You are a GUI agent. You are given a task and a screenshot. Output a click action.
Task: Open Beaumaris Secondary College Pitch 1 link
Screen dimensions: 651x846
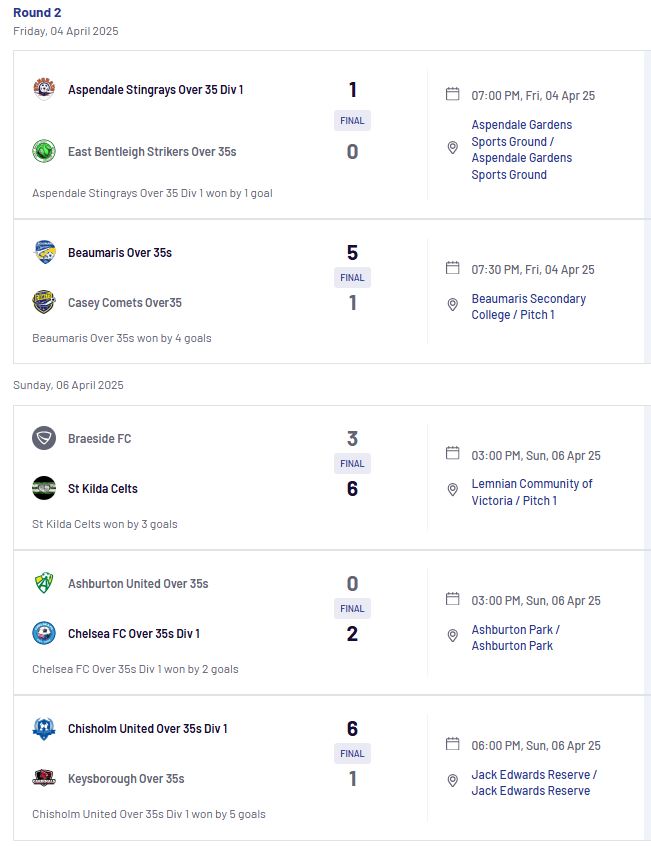[x=529, y=306]
